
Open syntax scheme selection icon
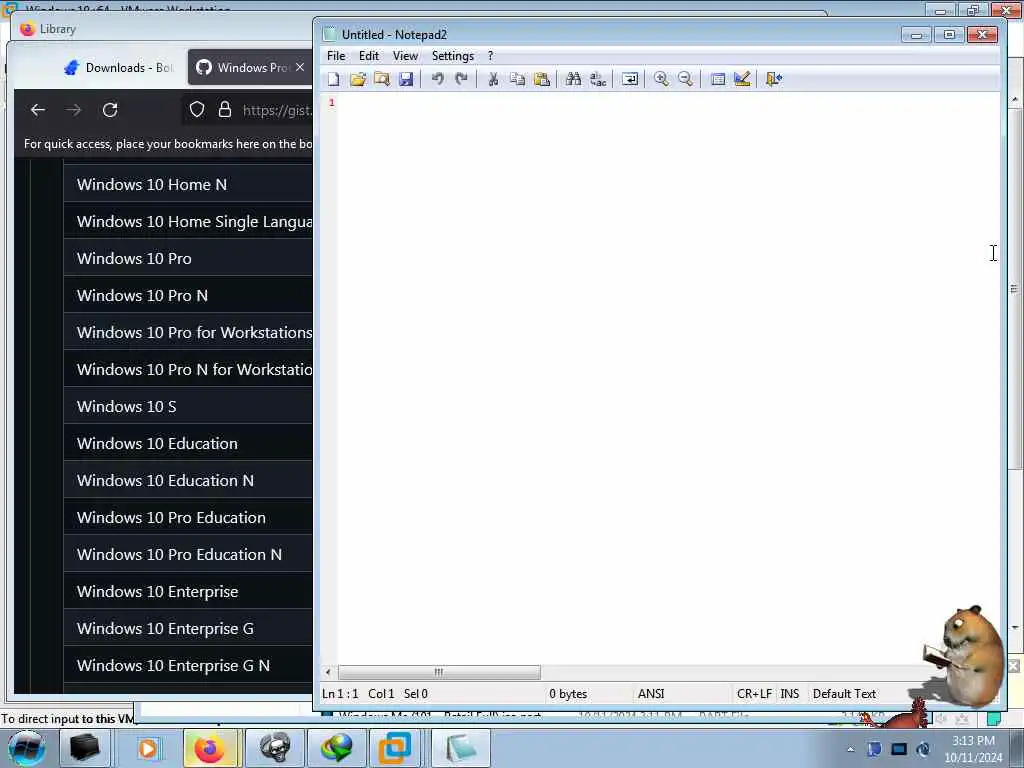pos(718,79)
